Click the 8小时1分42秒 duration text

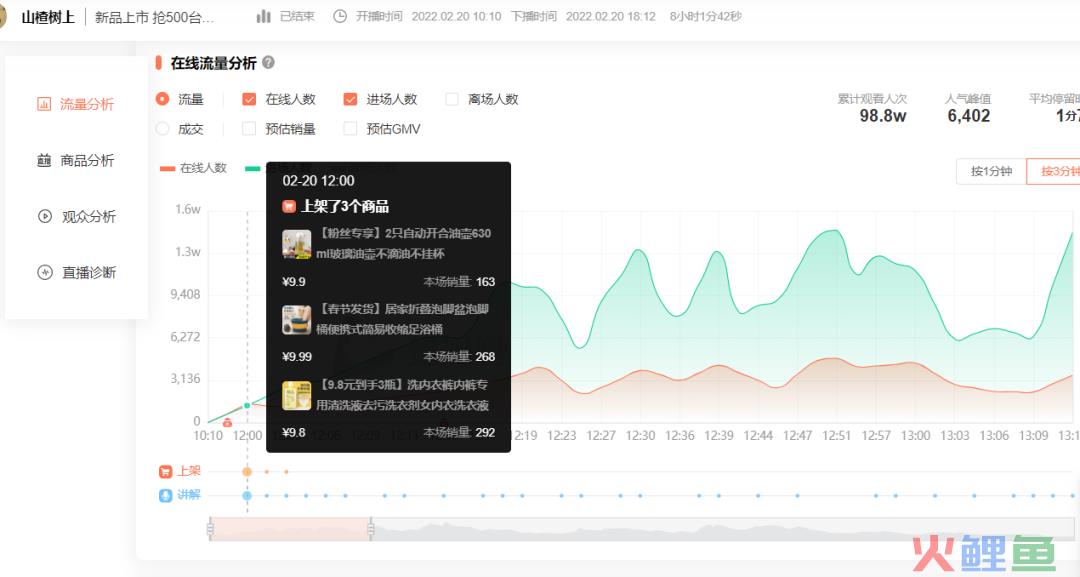point(705,17)
